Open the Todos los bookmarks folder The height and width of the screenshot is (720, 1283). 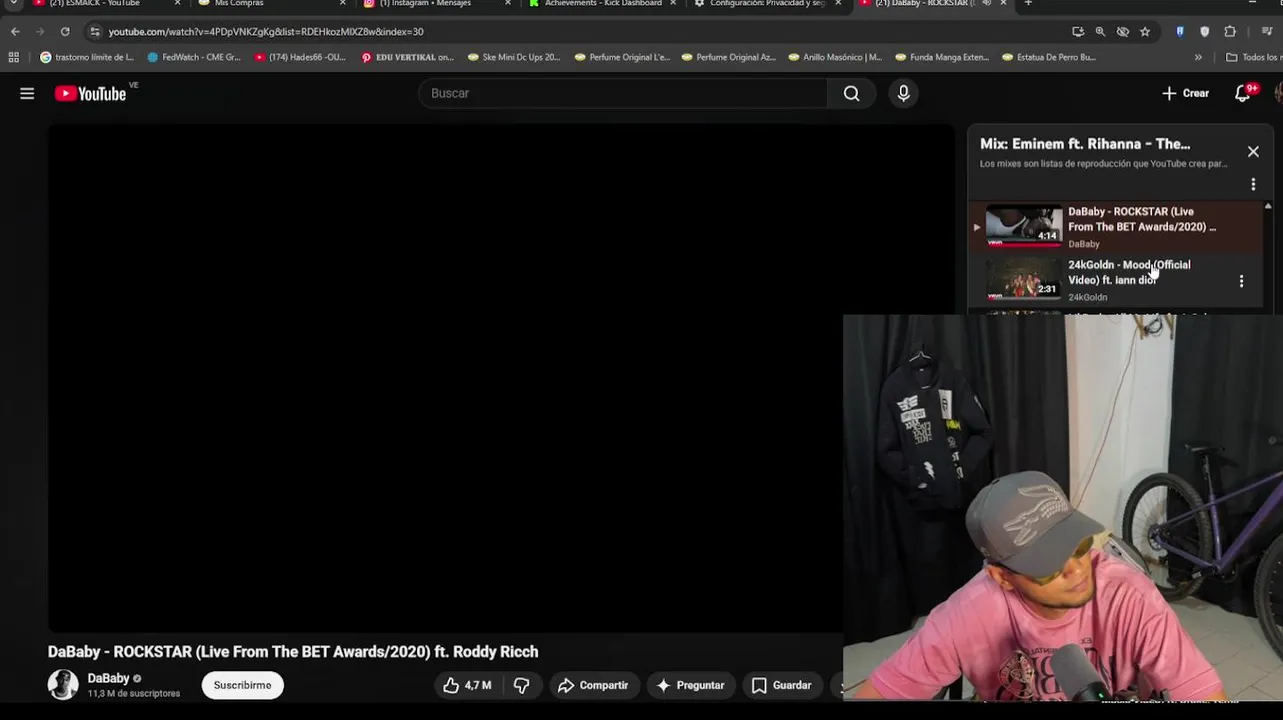1253,57
